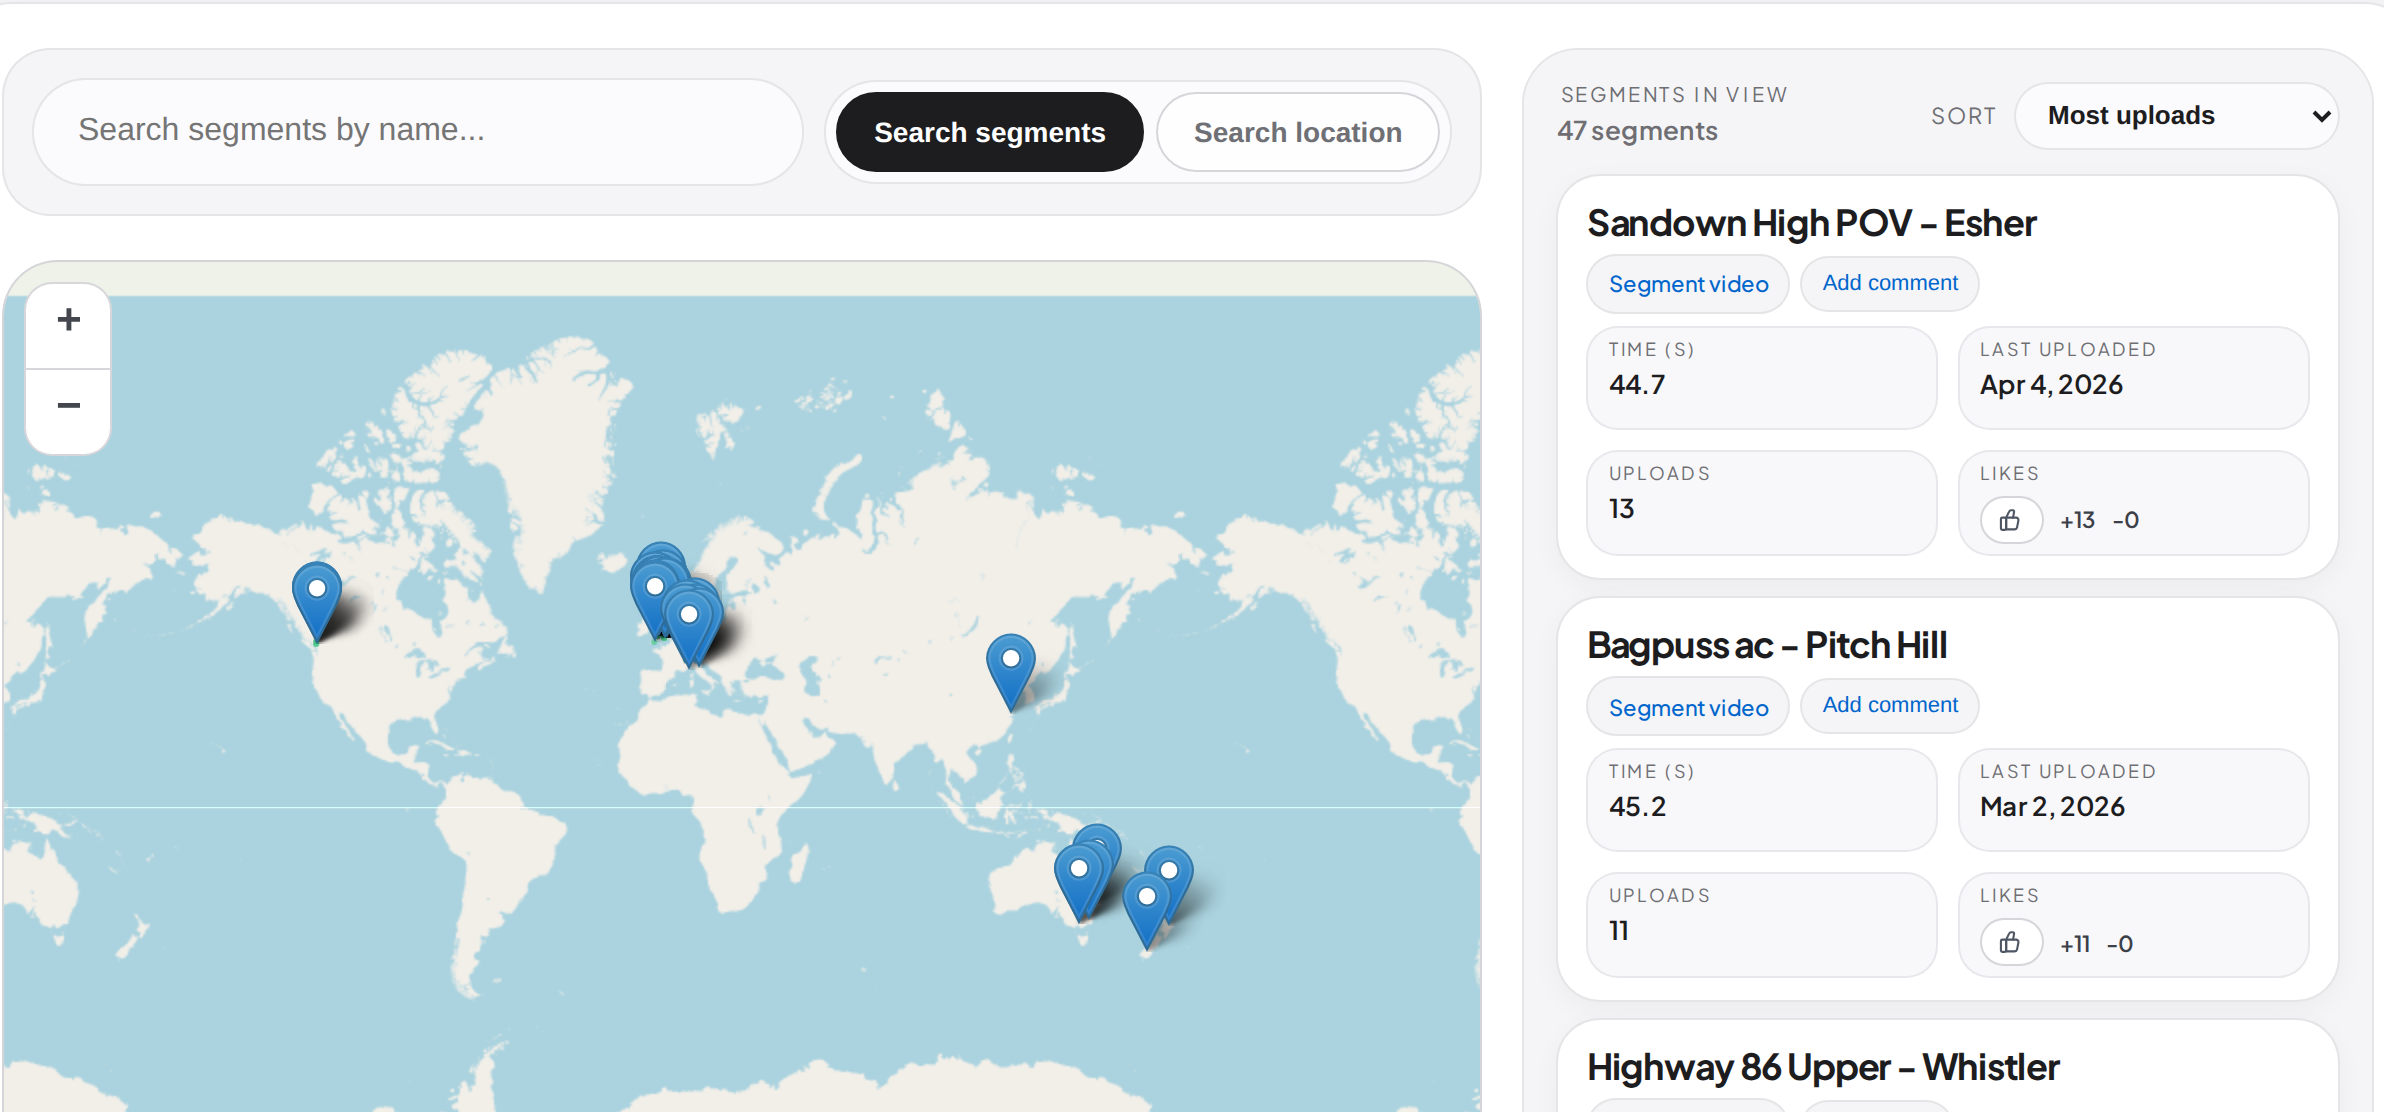The width and height of the screenshot is (2384, 1112).
Task: Click the pin over central Europe
Action: coord(689,615)
